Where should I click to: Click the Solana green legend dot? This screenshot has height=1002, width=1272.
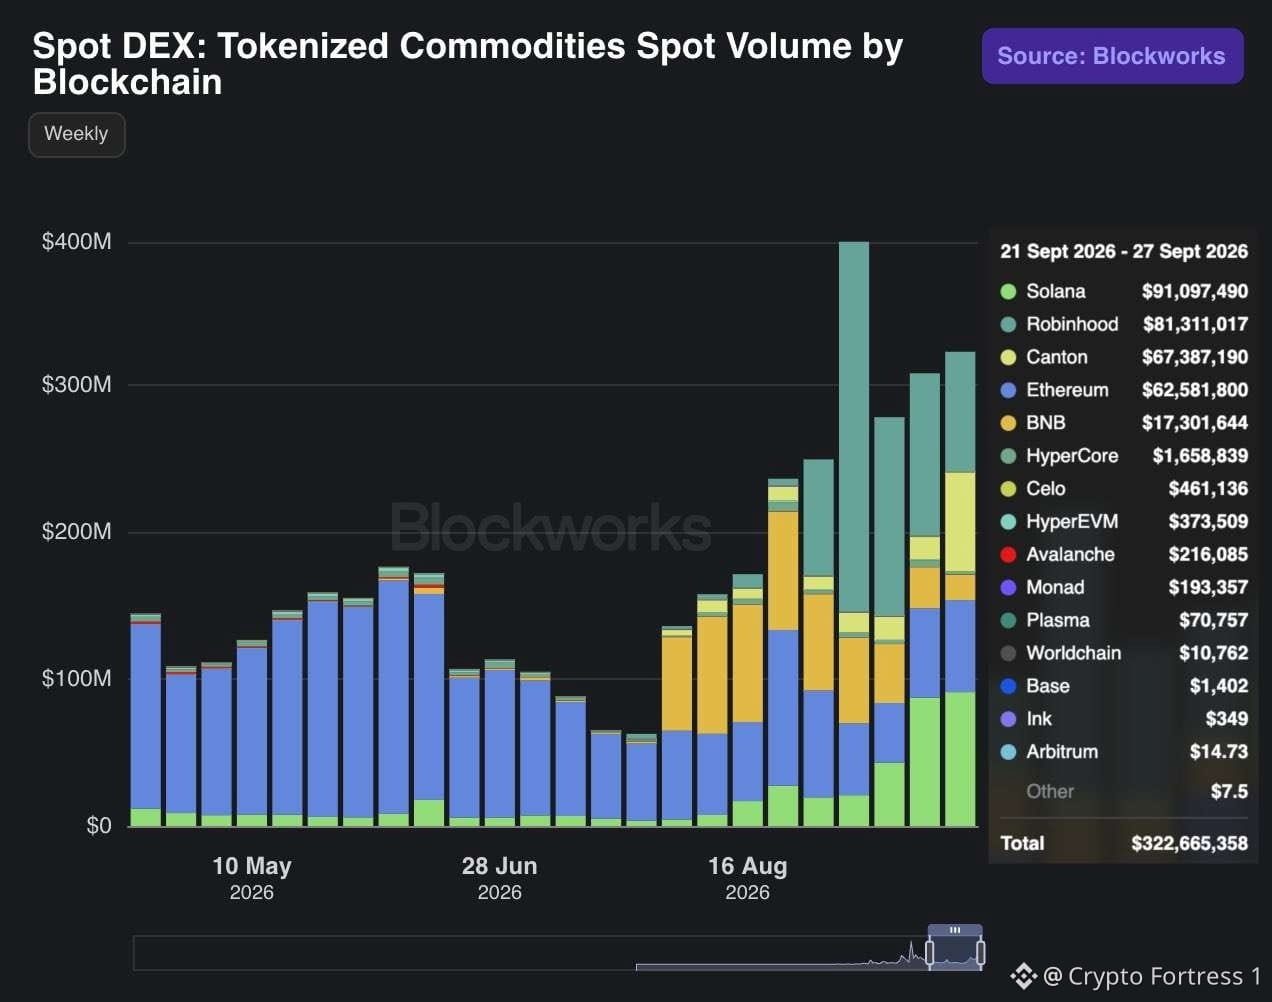click(1008, 291)
